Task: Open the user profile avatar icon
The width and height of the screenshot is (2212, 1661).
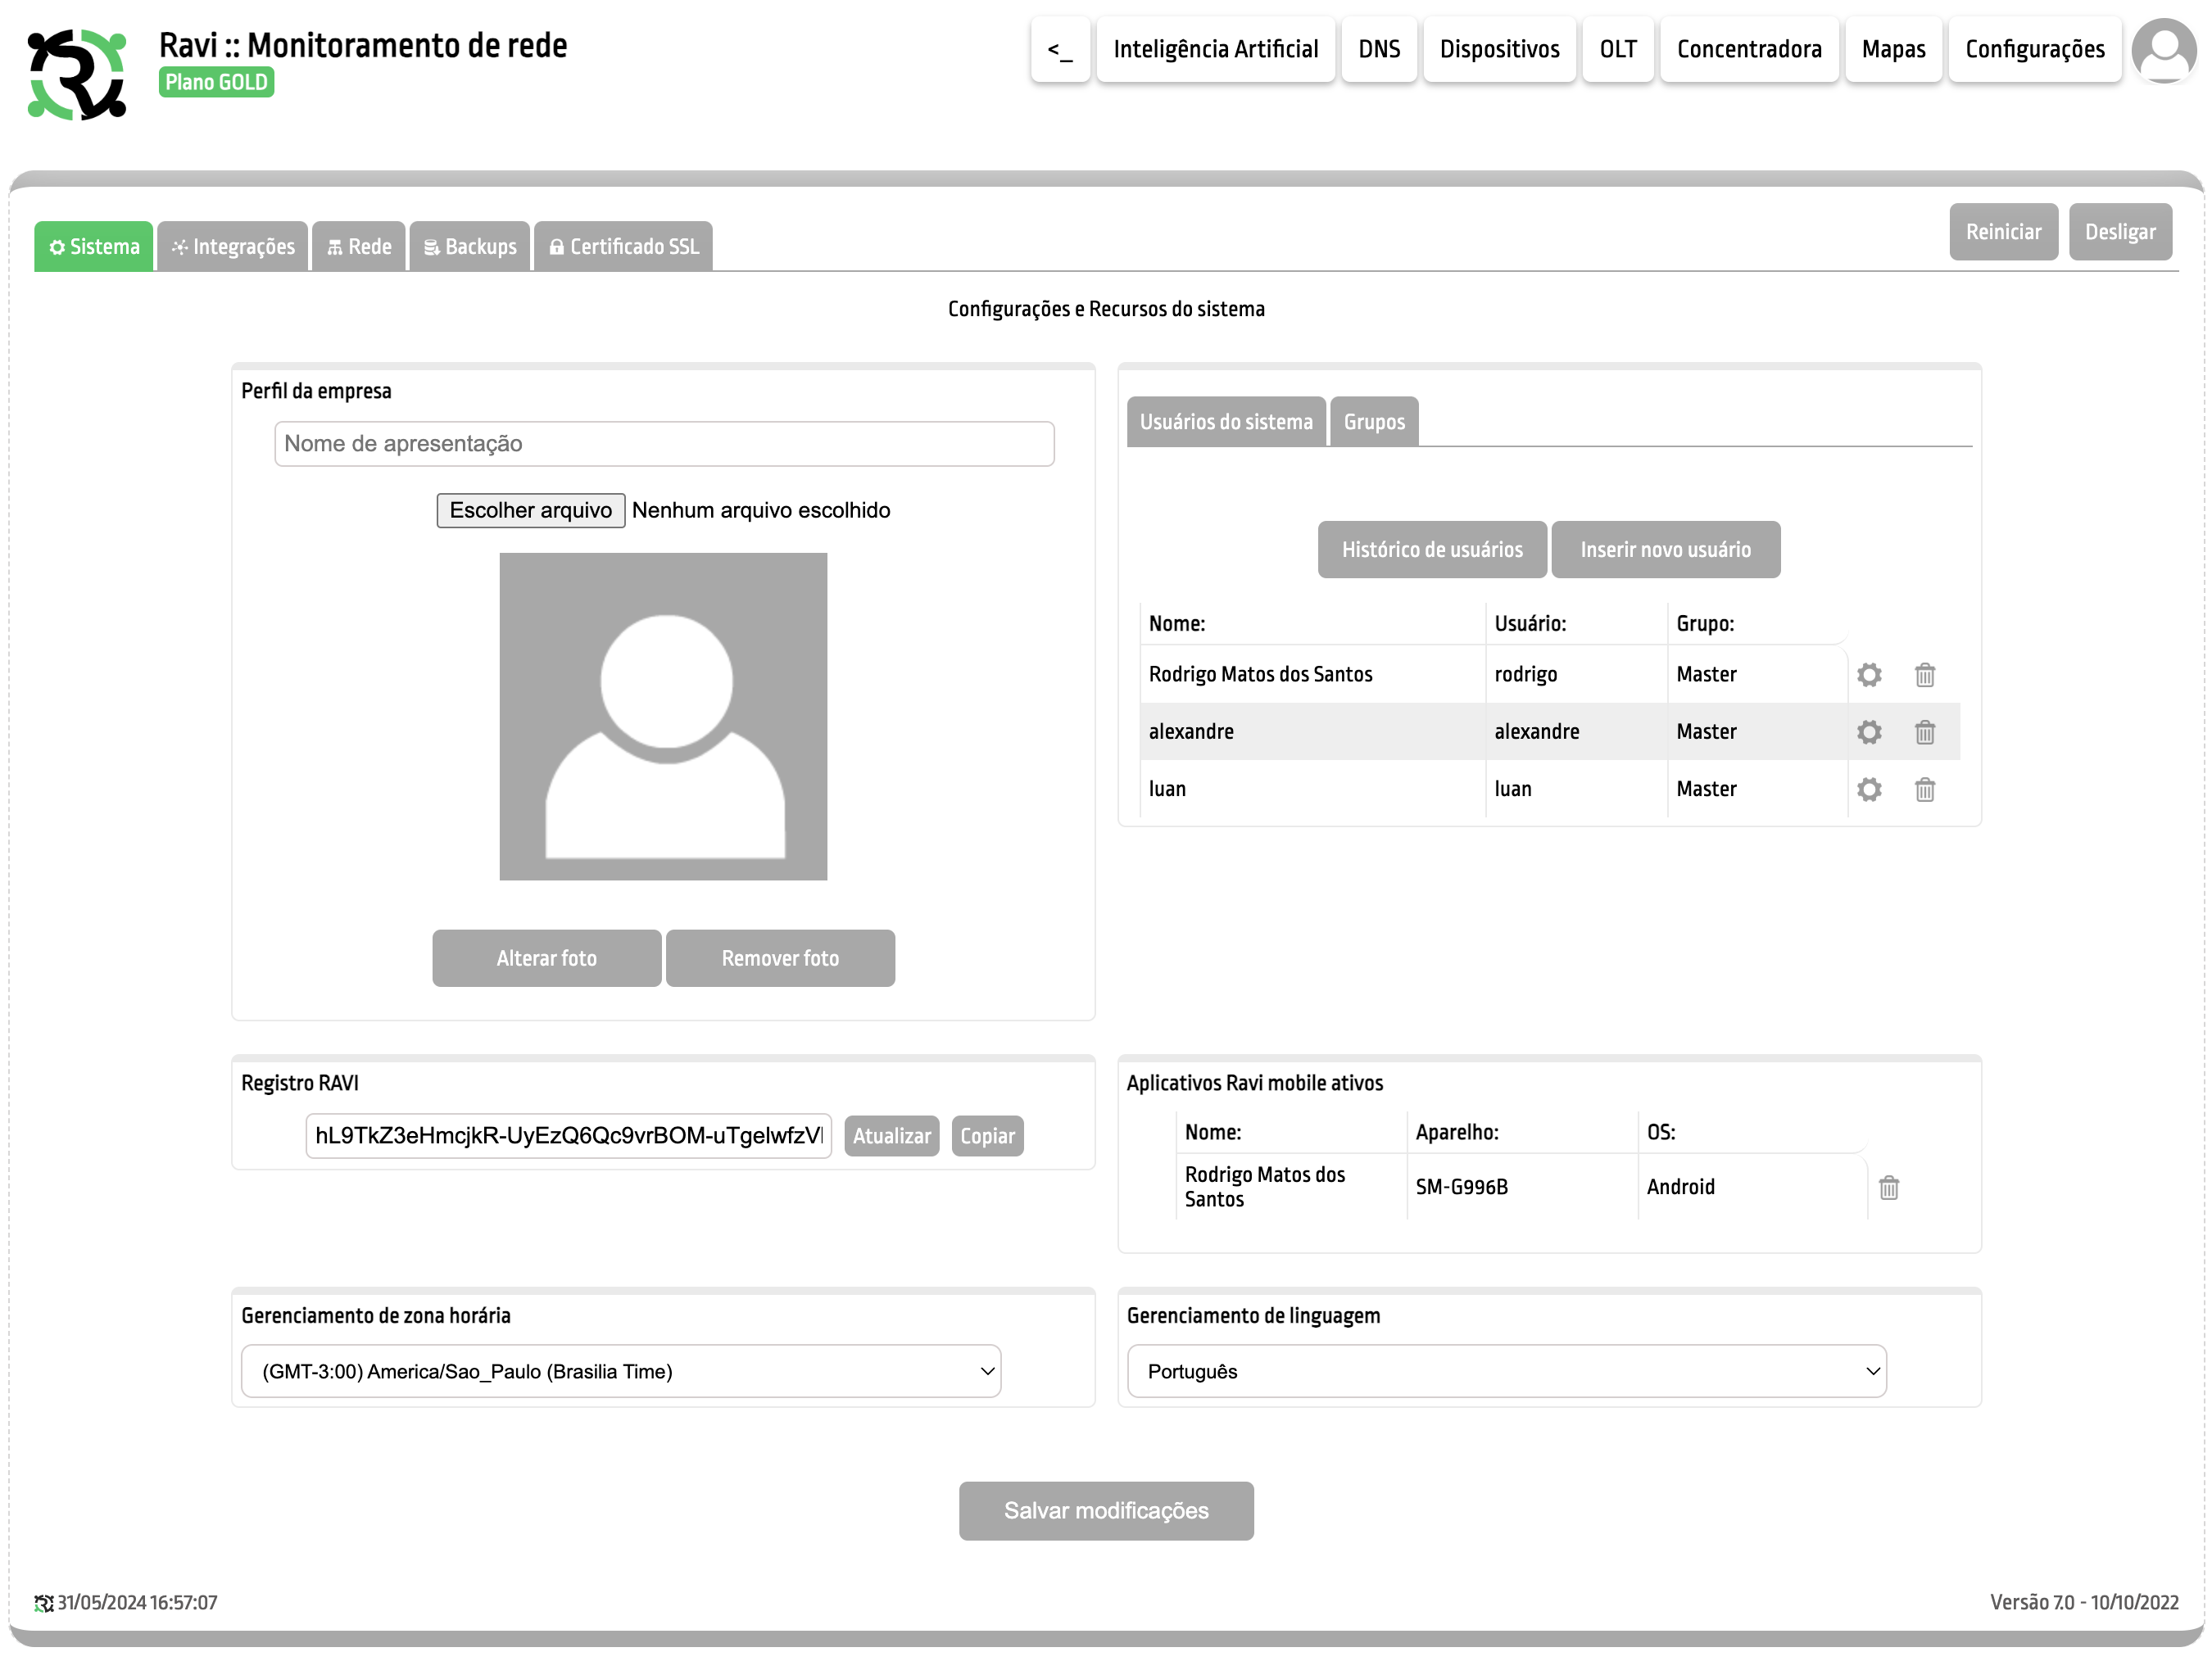Action: 2163,50
